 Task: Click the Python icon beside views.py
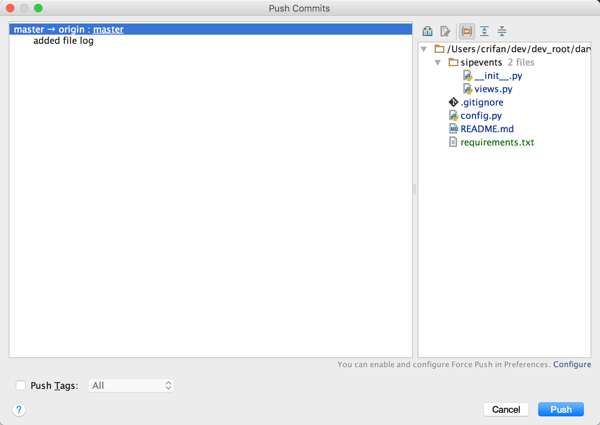click(x=468, y=89)
